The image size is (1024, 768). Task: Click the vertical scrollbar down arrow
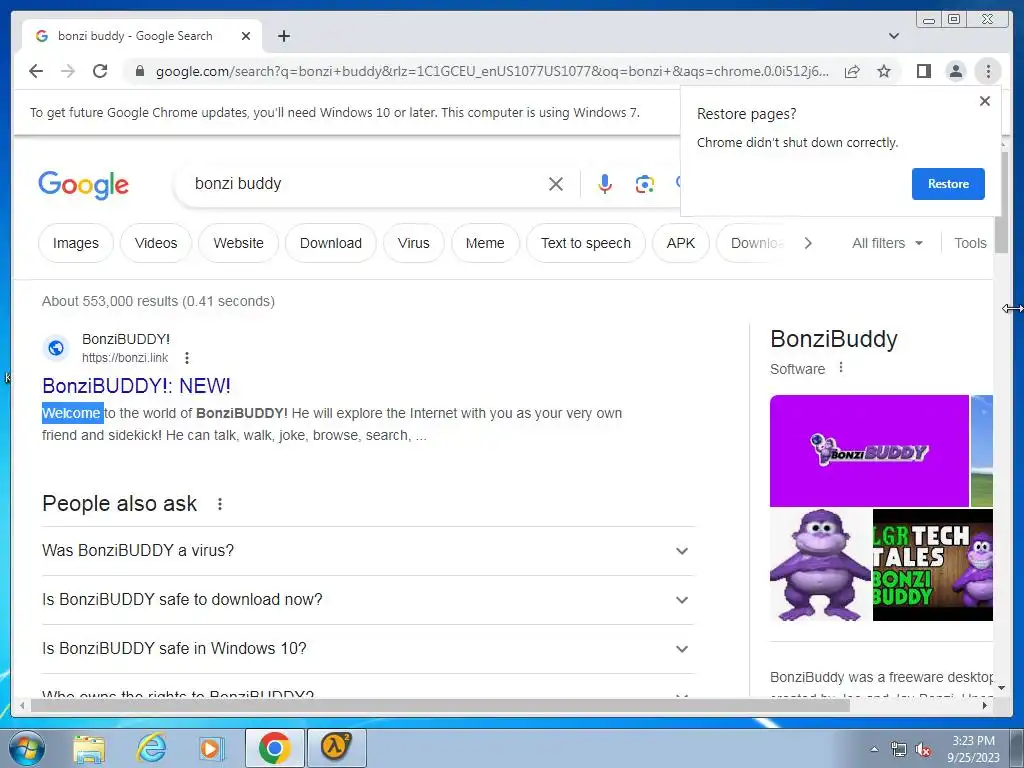(x=1001, y=688)
